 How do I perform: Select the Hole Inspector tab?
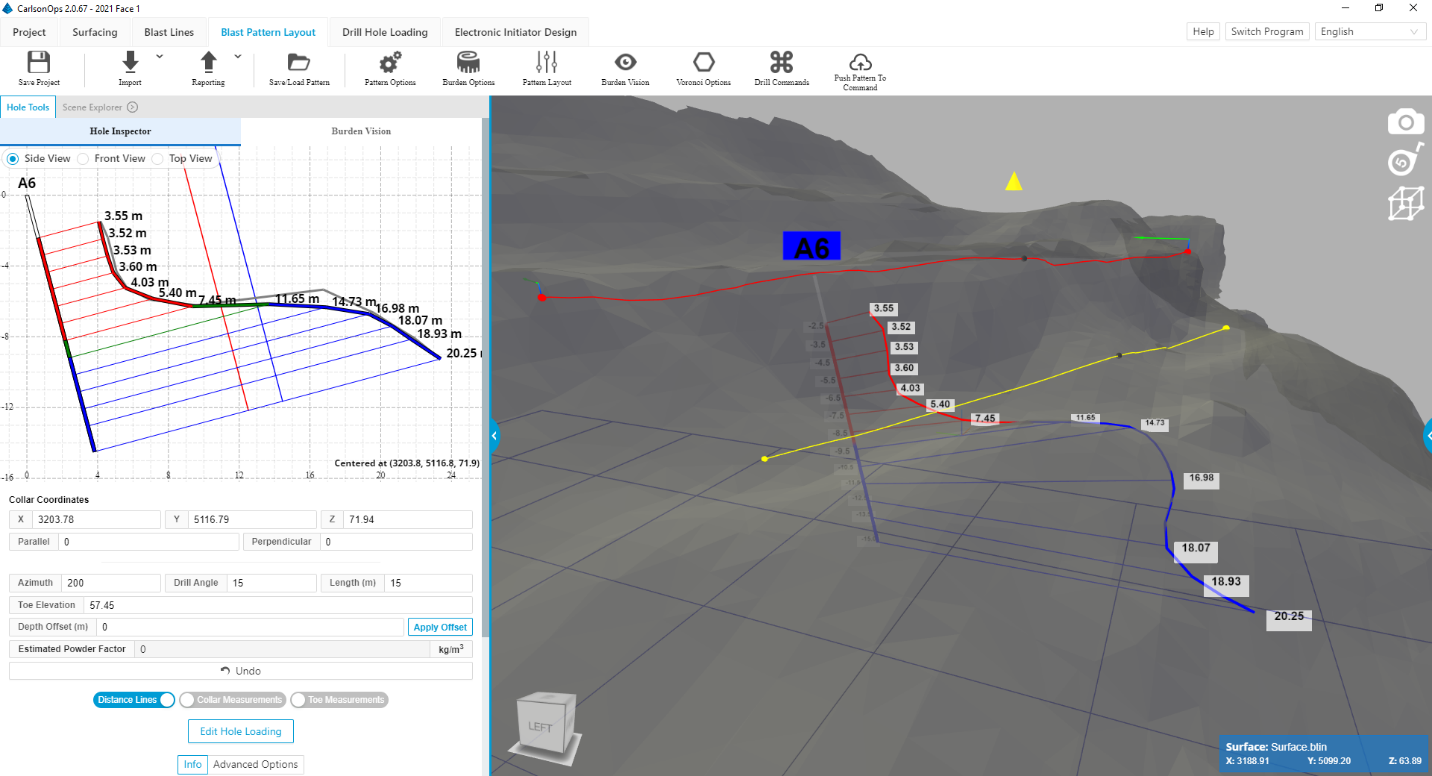(x=120, y=131)
